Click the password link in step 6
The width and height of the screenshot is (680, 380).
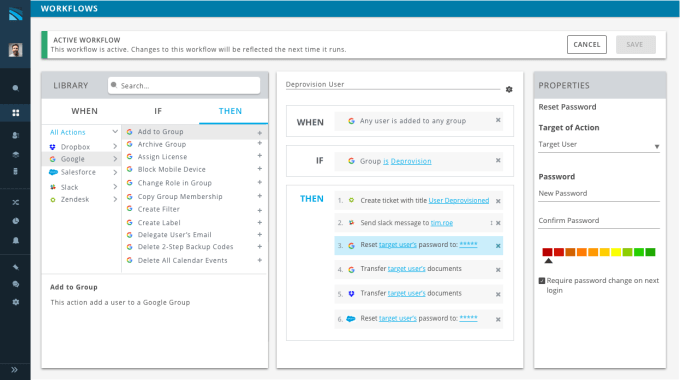(468, 318)
